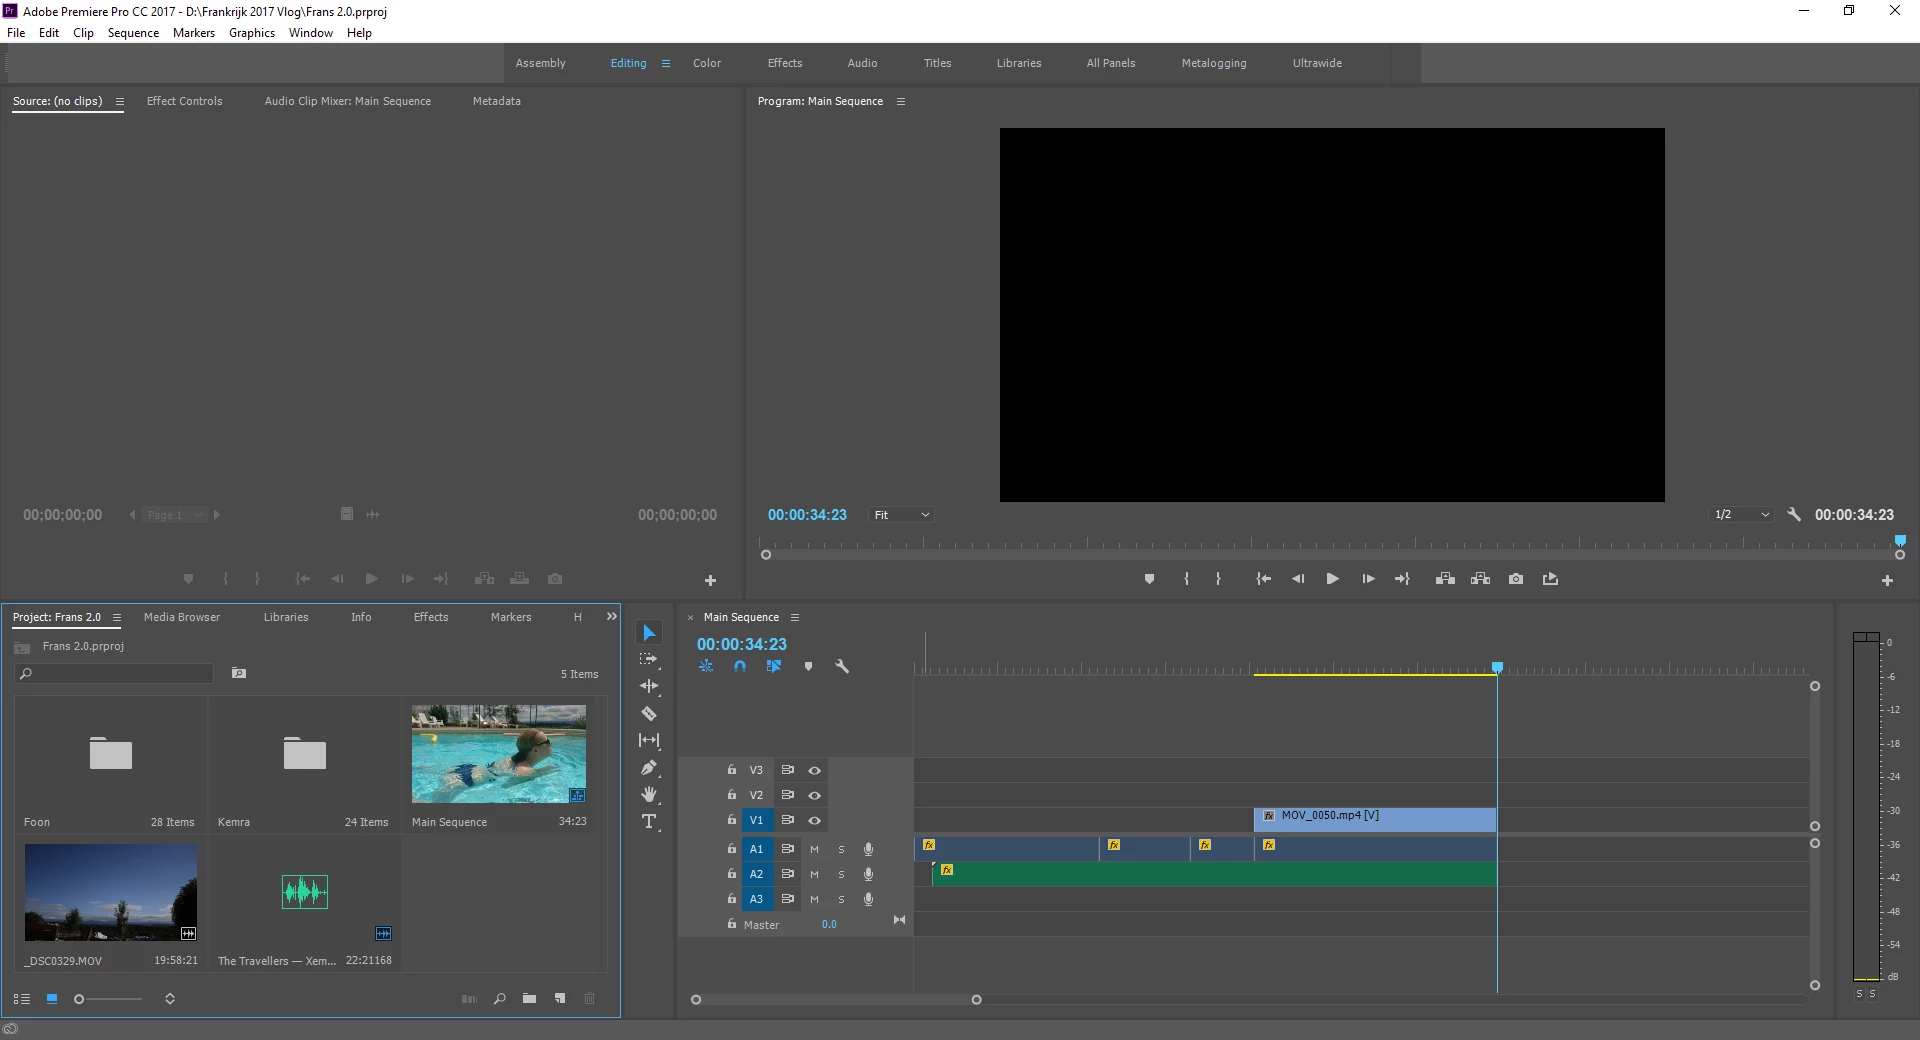Click the Program monitor timecode 00:00:34:23
1920x1040 pixels.
coord(807,515)
